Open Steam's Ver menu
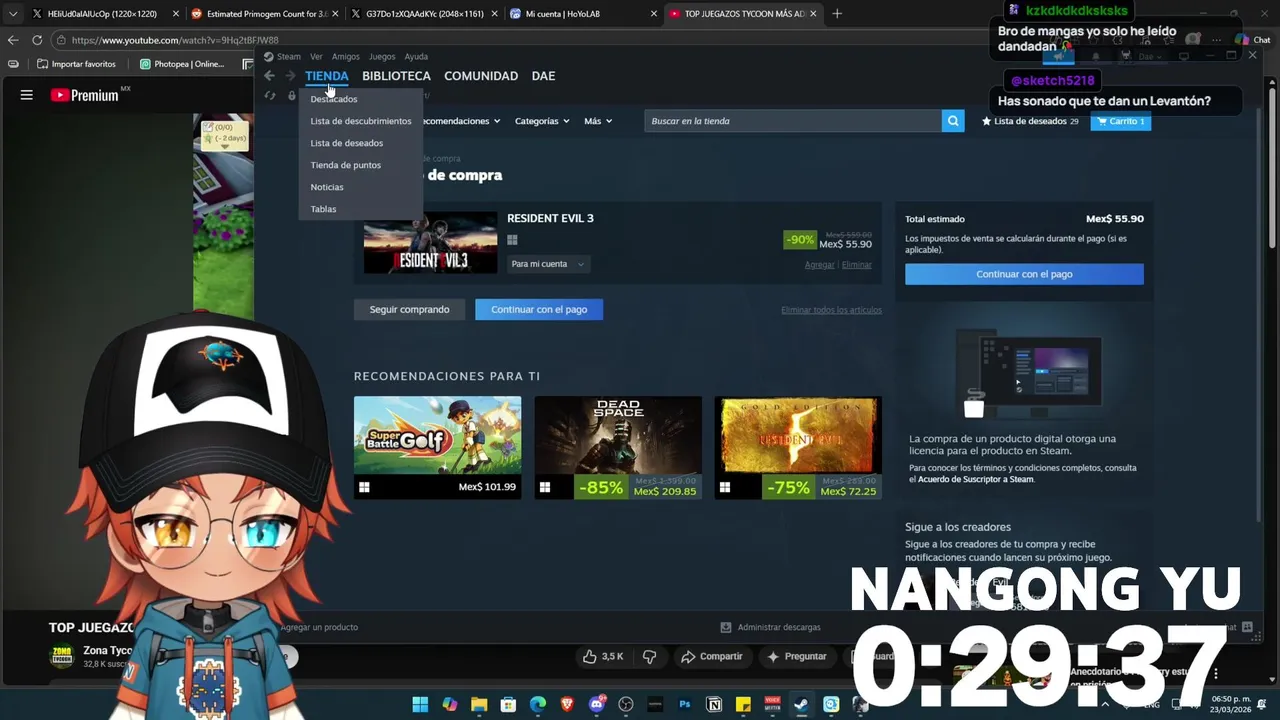This screenshot has width=1280, height=720. tap(316, 57)
